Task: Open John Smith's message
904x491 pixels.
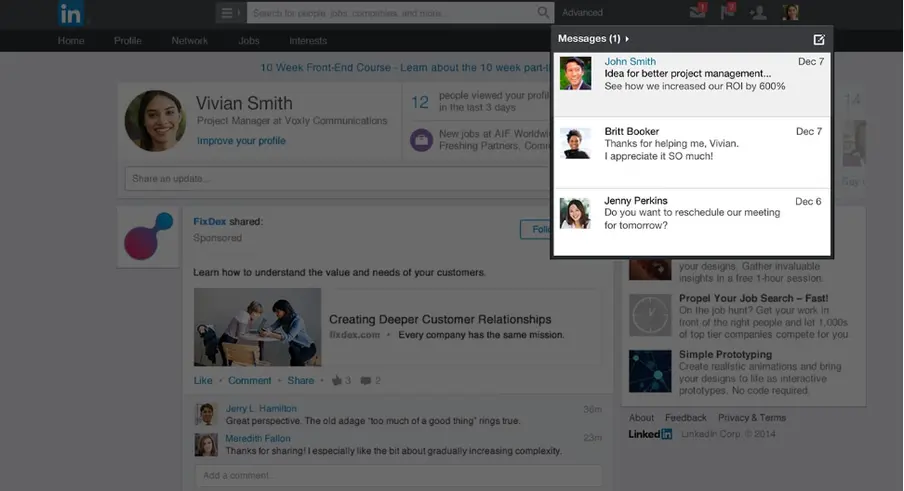Action: 691,74
